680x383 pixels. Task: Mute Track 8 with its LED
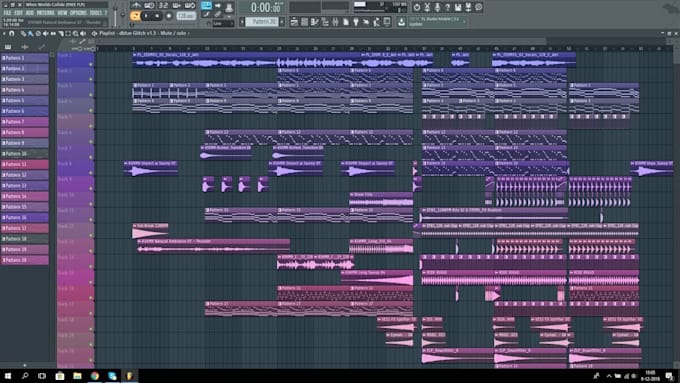click(x=91, y=173)
